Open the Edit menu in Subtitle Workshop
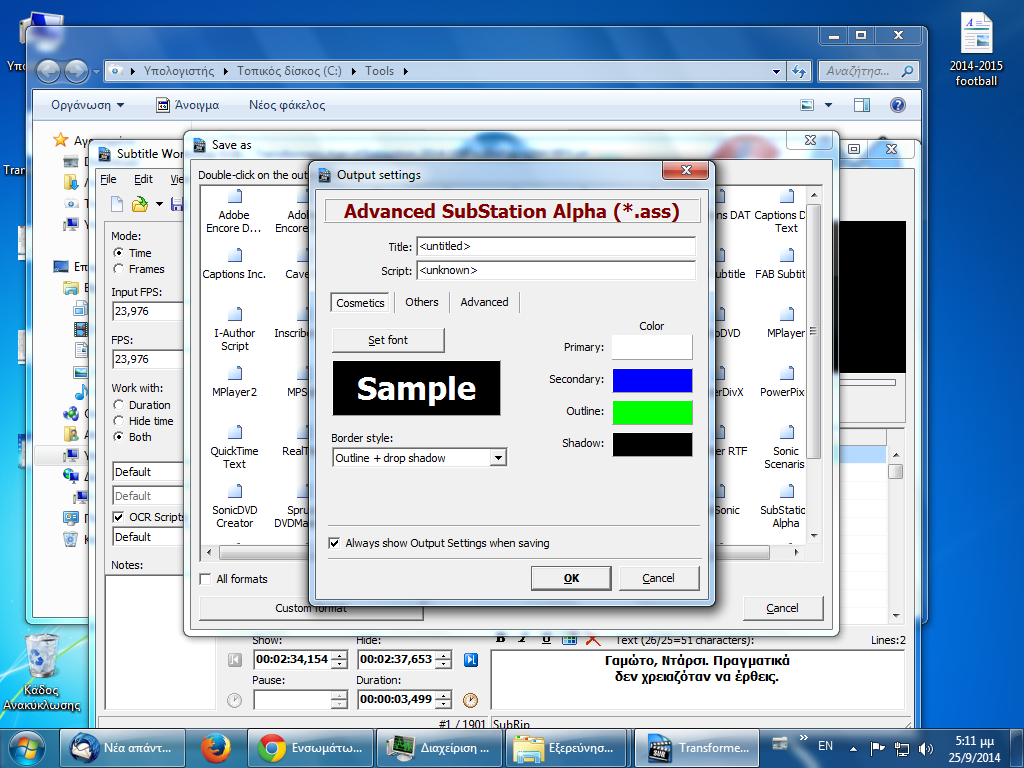Viewport: 1024px width, 768px height. click(143, 179)
